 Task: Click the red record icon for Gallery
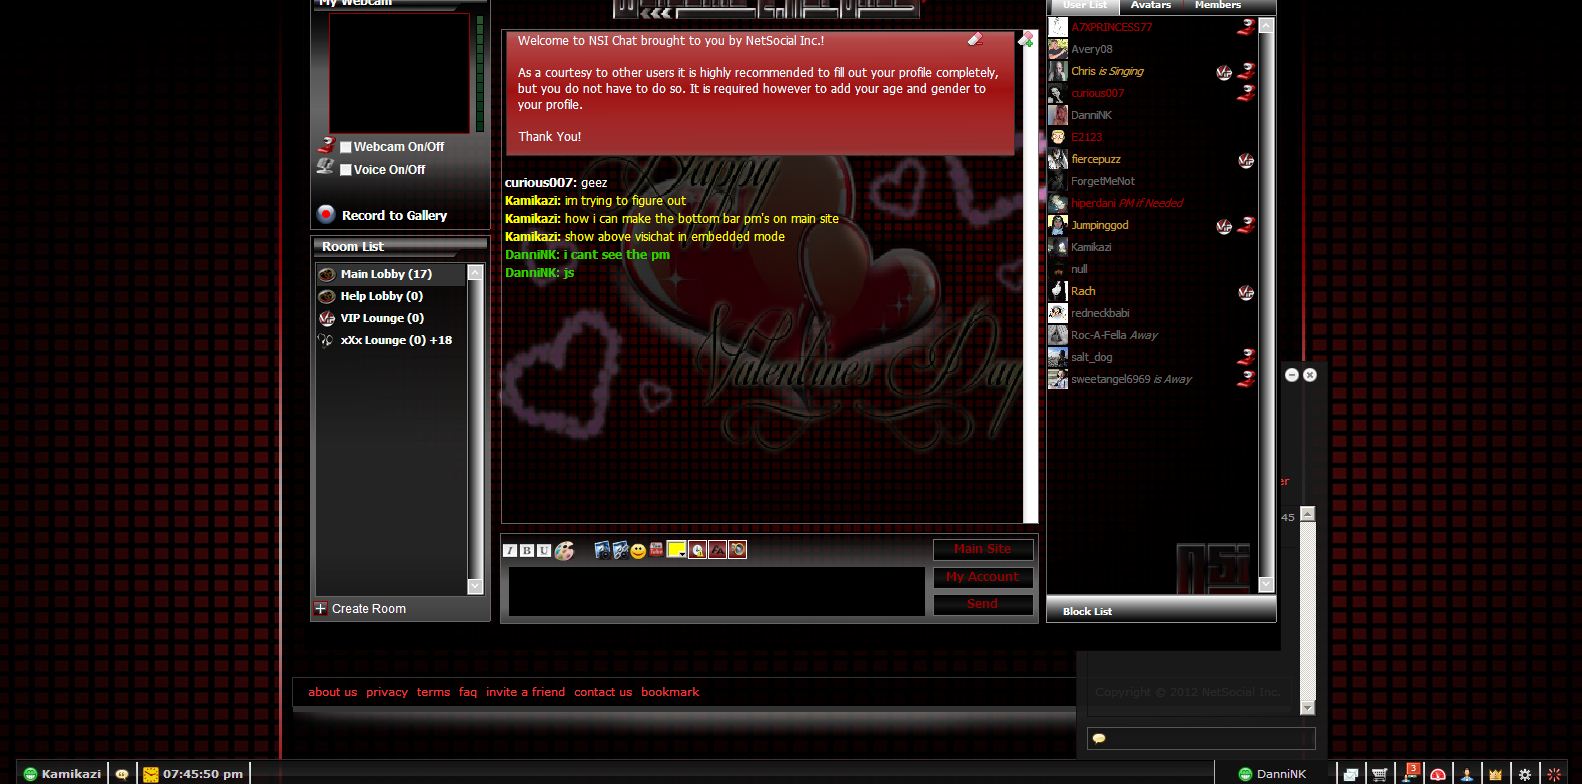(x=326, y=214)
